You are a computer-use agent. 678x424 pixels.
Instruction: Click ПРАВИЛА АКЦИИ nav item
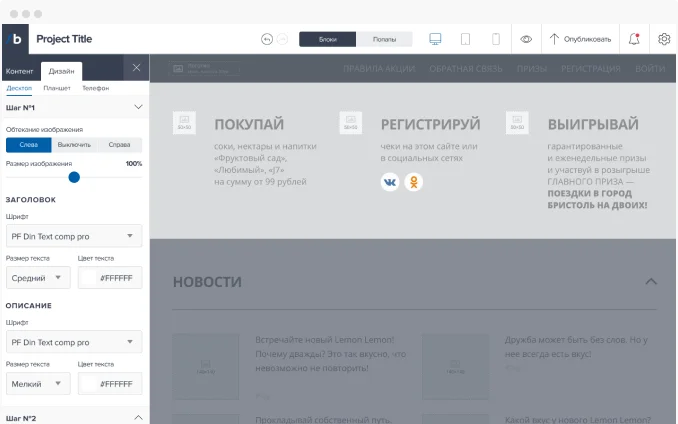pyautogui.click(x=379, y=69)
